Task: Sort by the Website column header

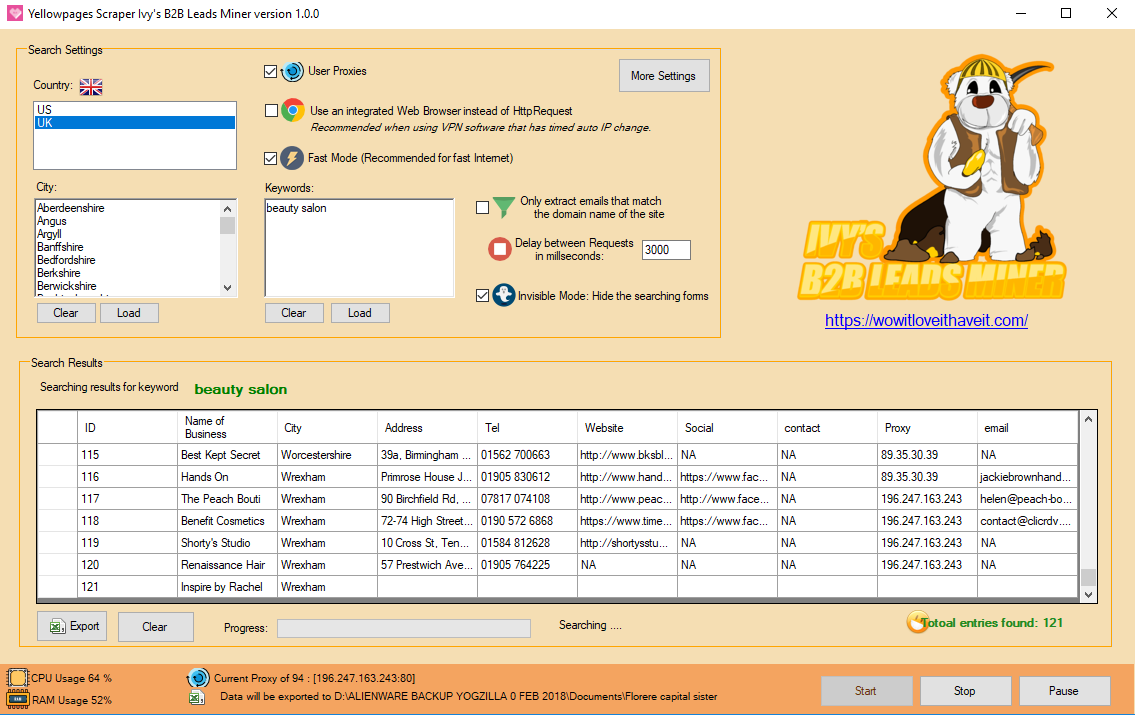Action: pyautogui.click(x=628, y=428)
